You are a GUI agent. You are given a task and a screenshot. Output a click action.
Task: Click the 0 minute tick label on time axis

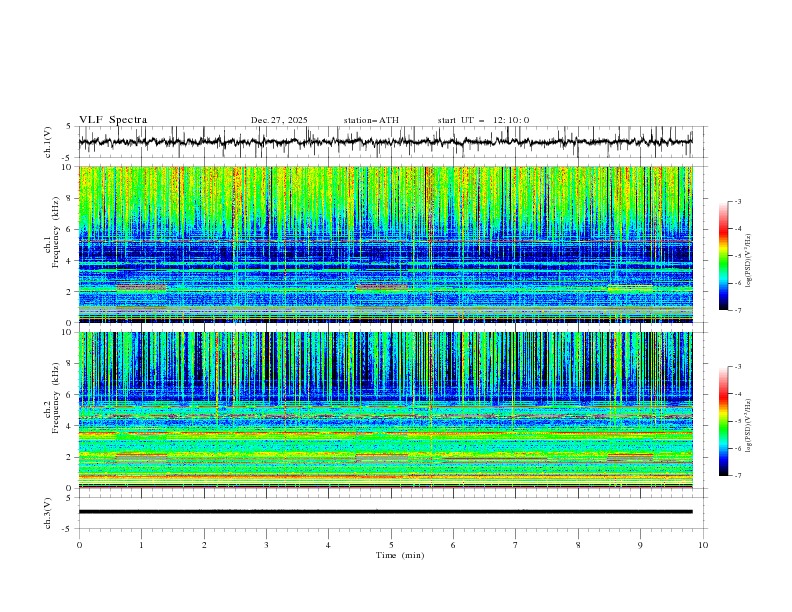79,545
